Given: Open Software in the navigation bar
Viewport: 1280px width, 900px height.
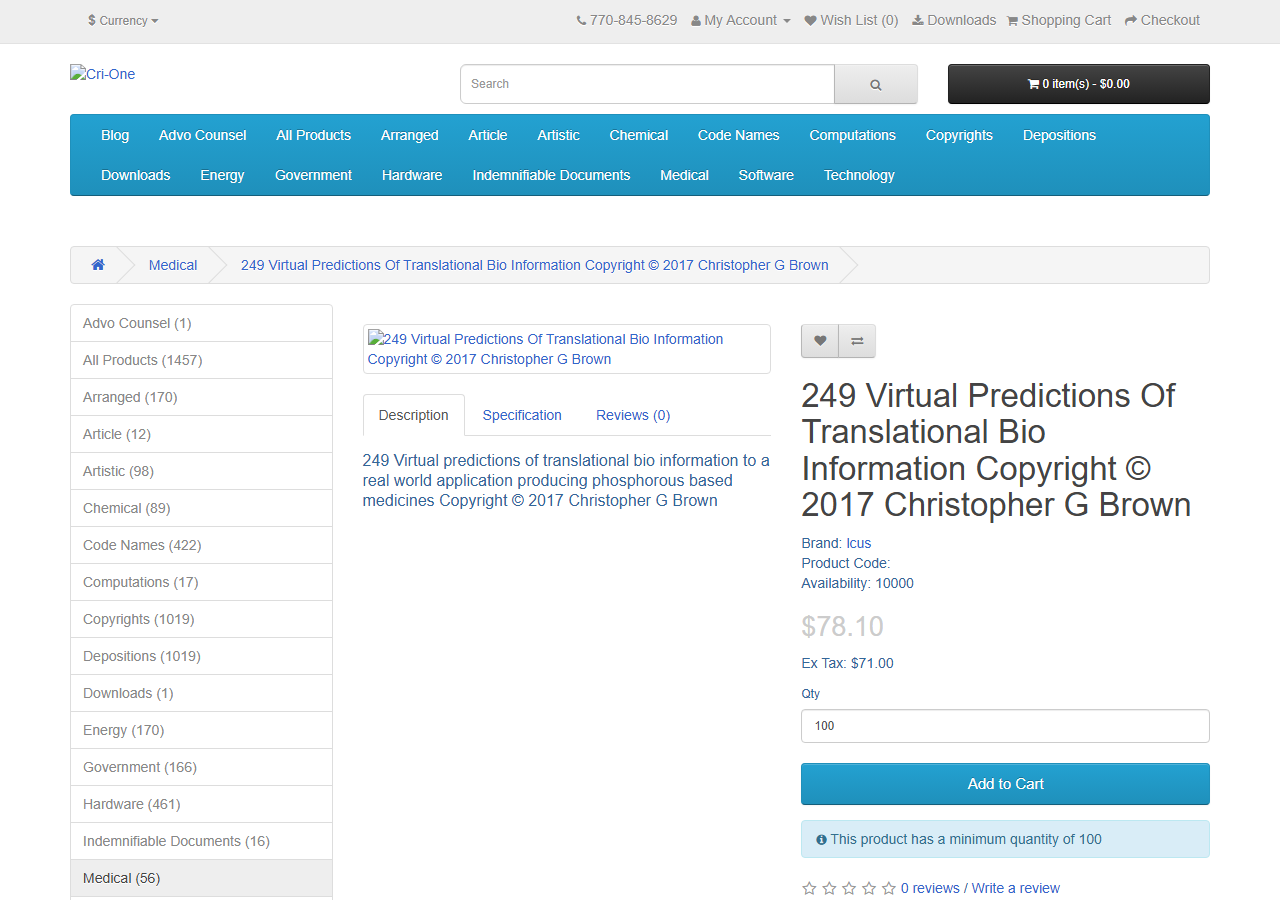Looking at the screenshot, I should tap(766, 175).
